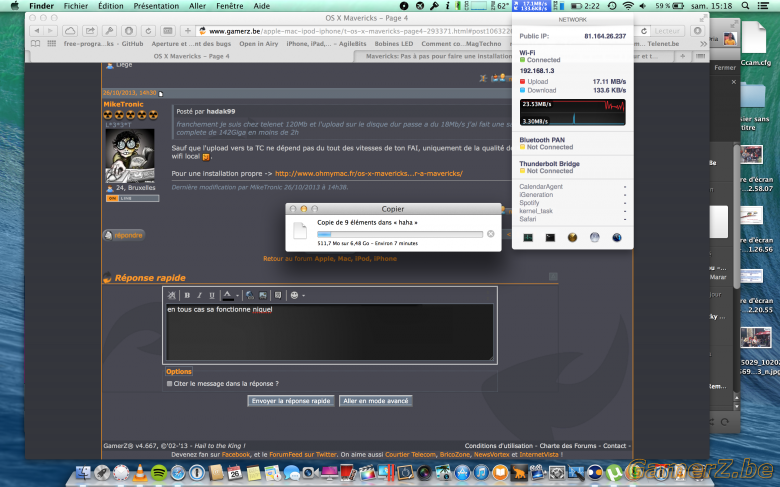
Task: Open the smiley picker dropdown
Action: [303, 295]
